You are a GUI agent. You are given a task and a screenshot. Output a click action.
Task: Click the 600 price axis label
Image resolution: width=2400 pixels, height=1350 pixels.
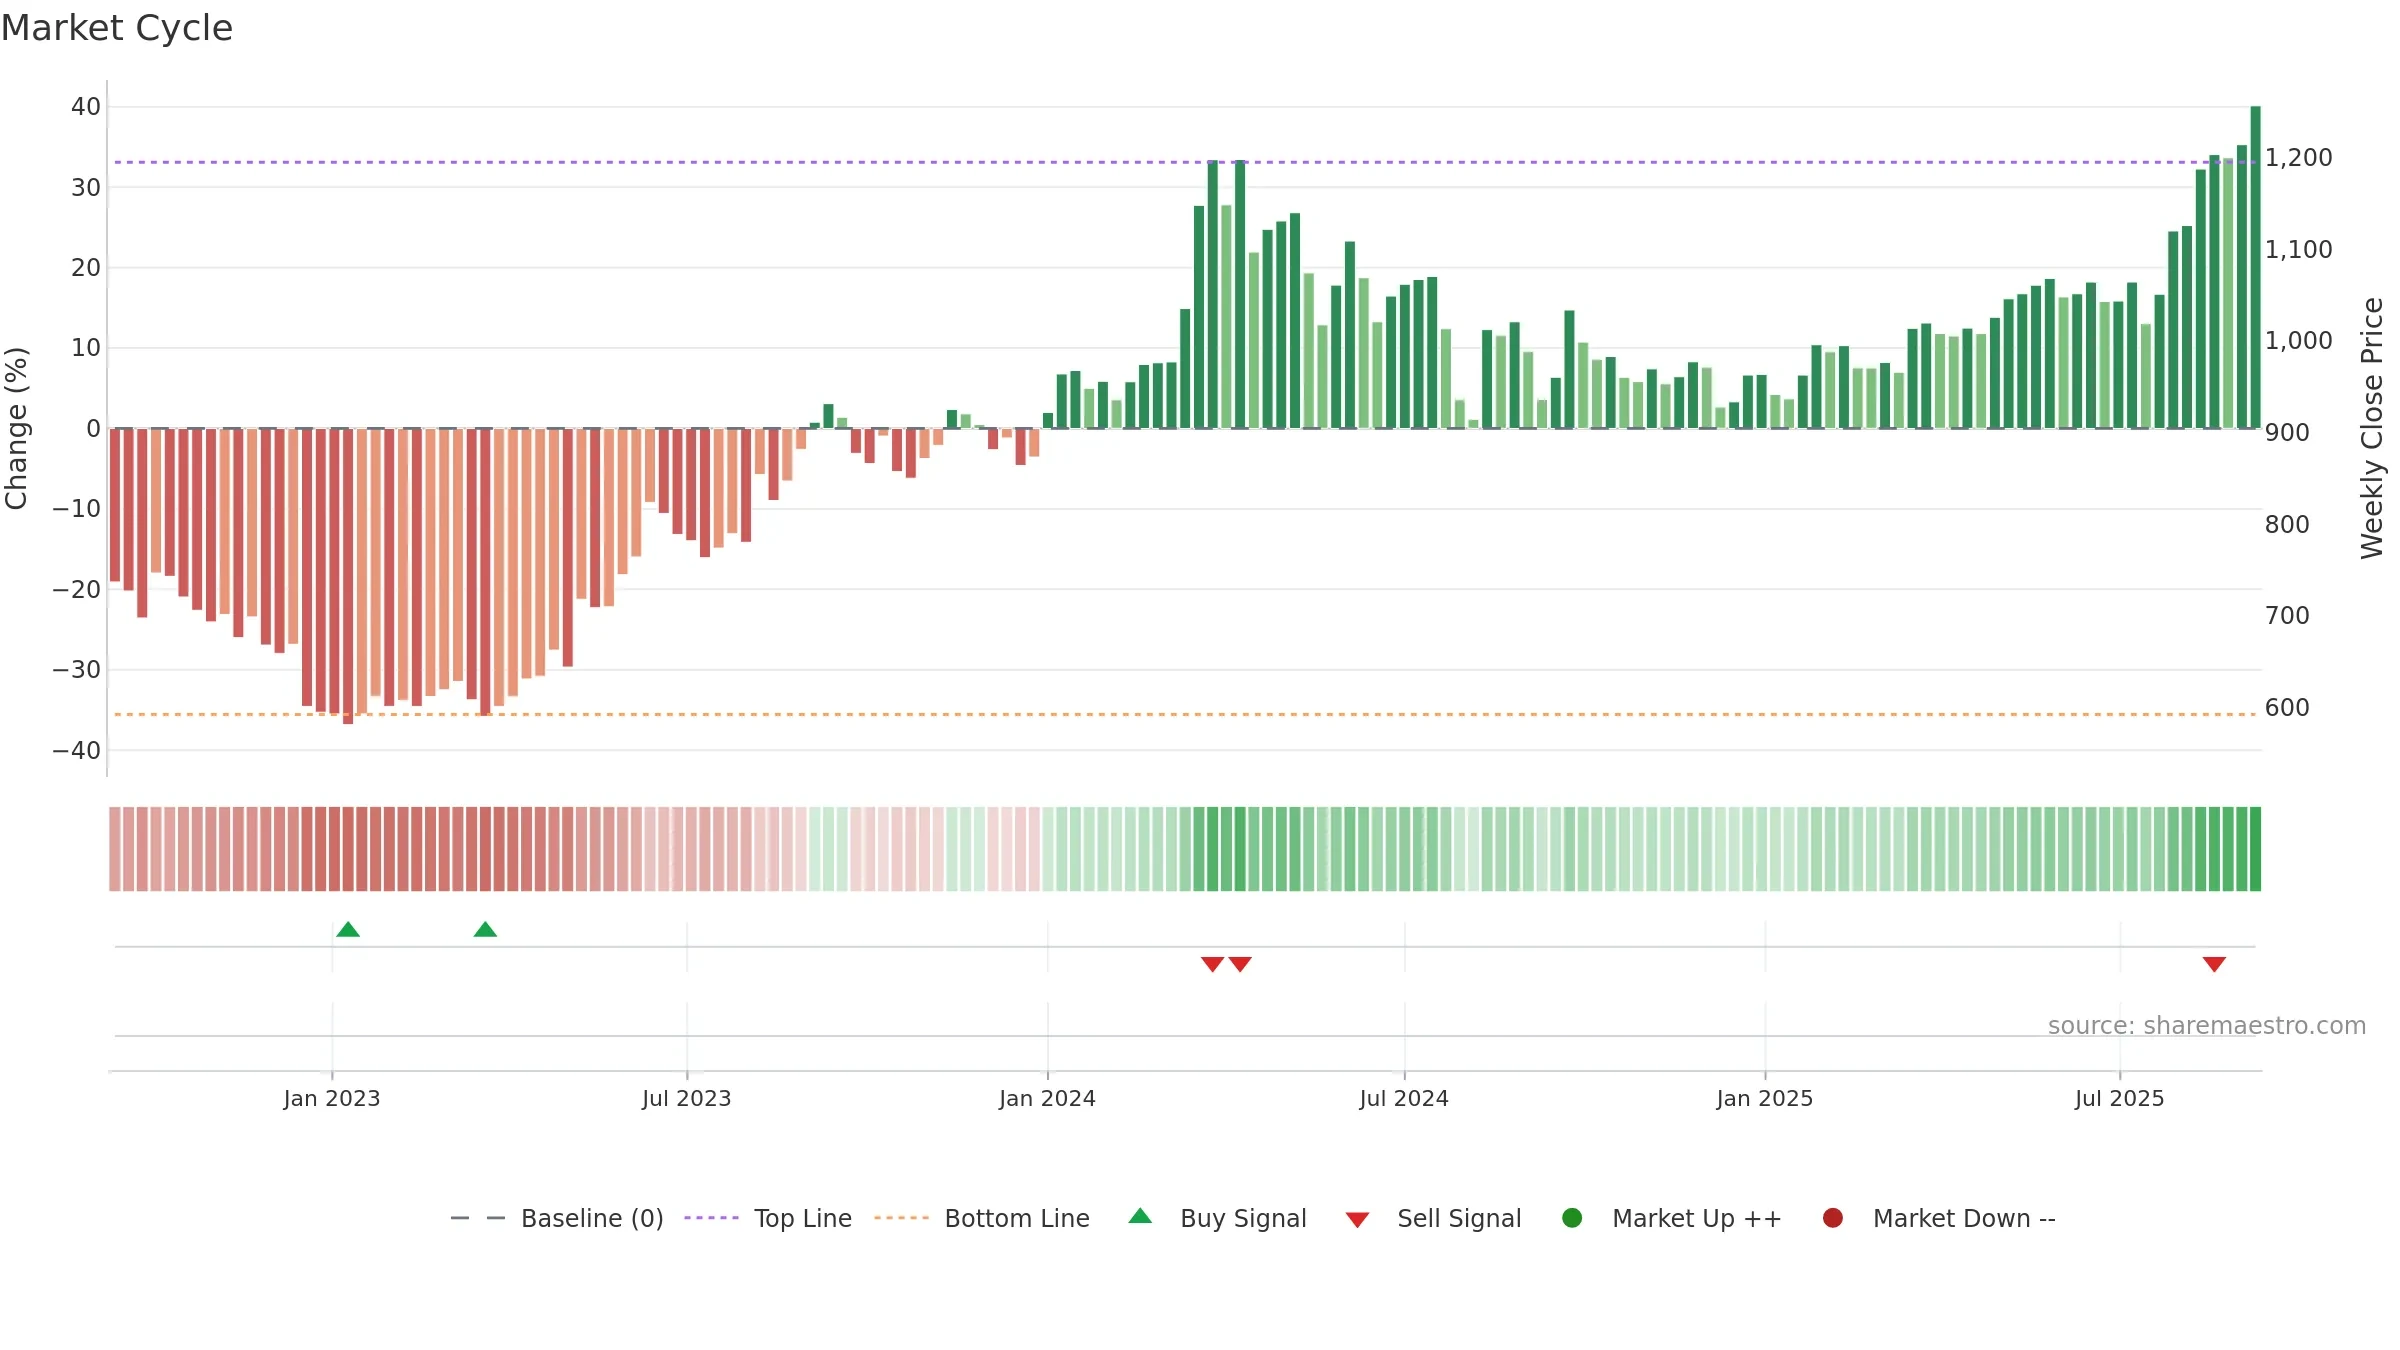pos(2287,708)
